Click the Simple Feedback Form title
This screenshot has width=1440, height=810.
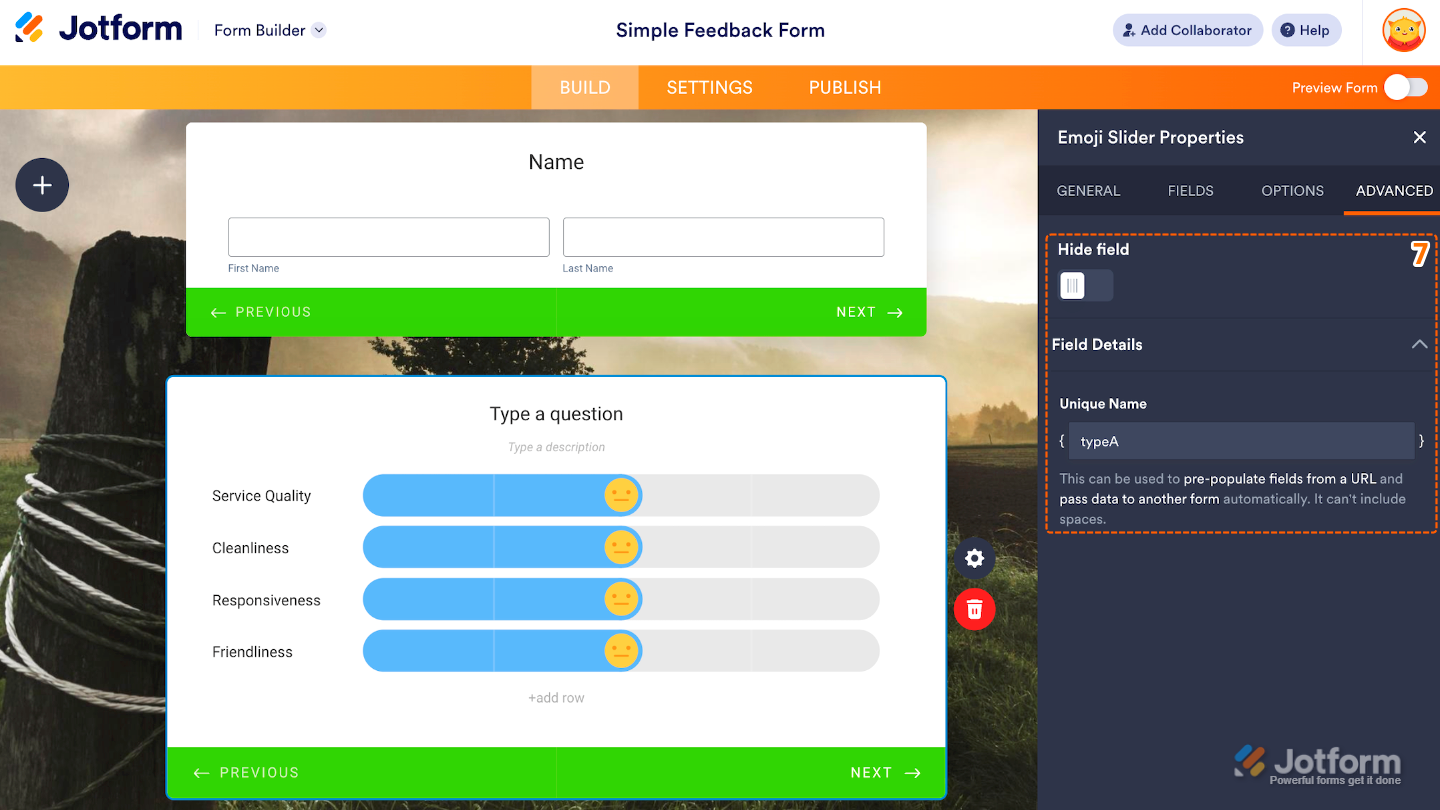coord(720,30)
